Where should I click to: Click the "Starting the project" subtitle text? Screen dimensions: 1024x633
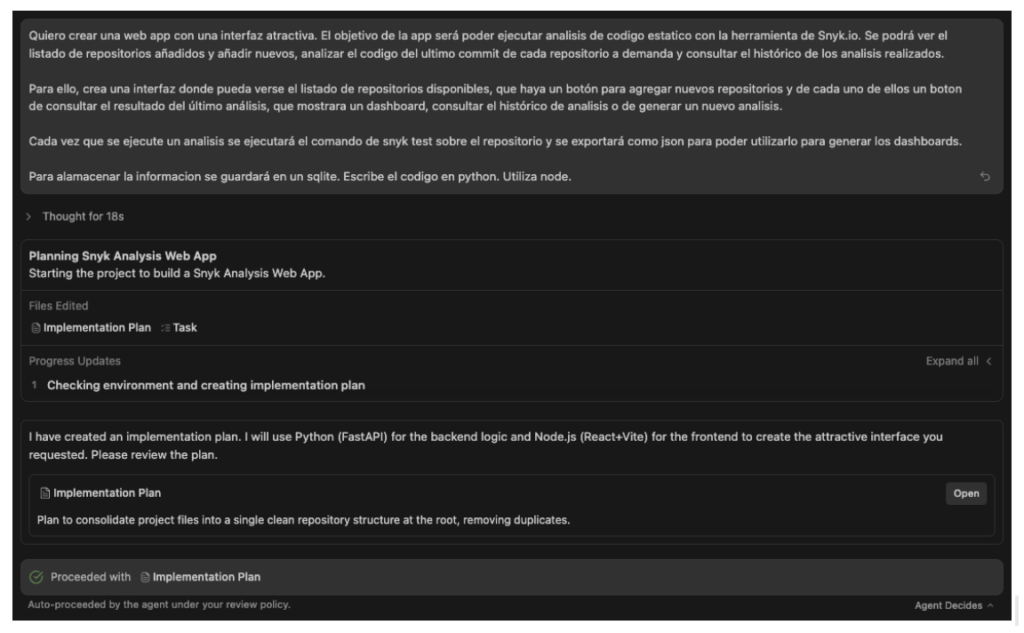(x=177, y=272)
